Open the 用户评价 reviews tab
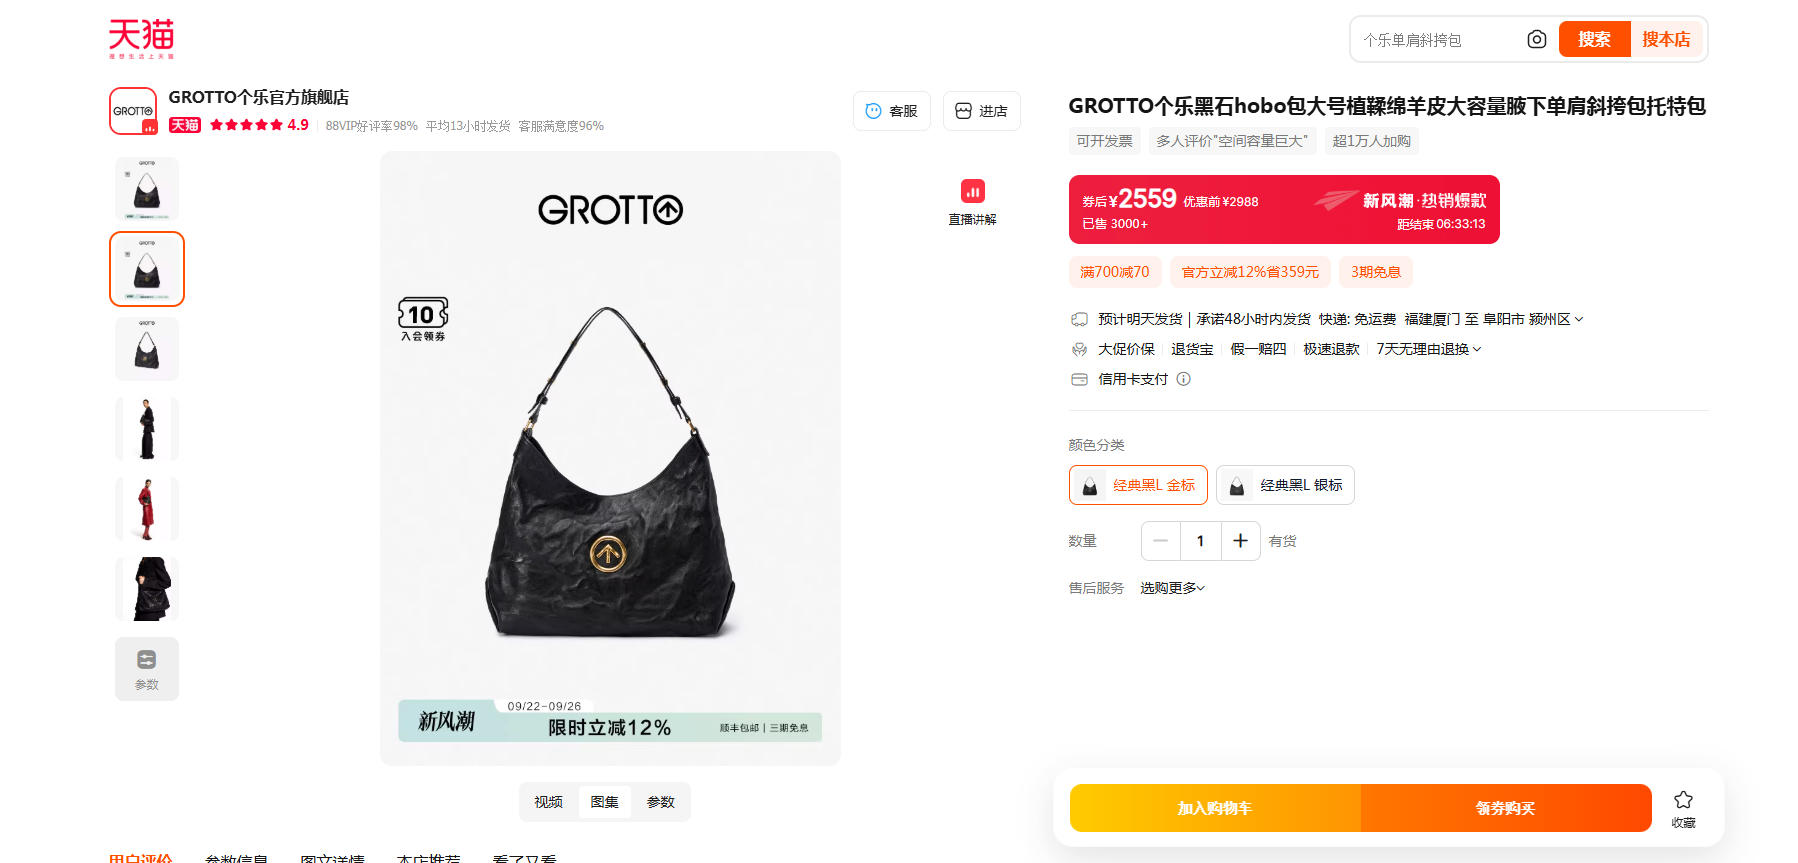 click(140, 857)
